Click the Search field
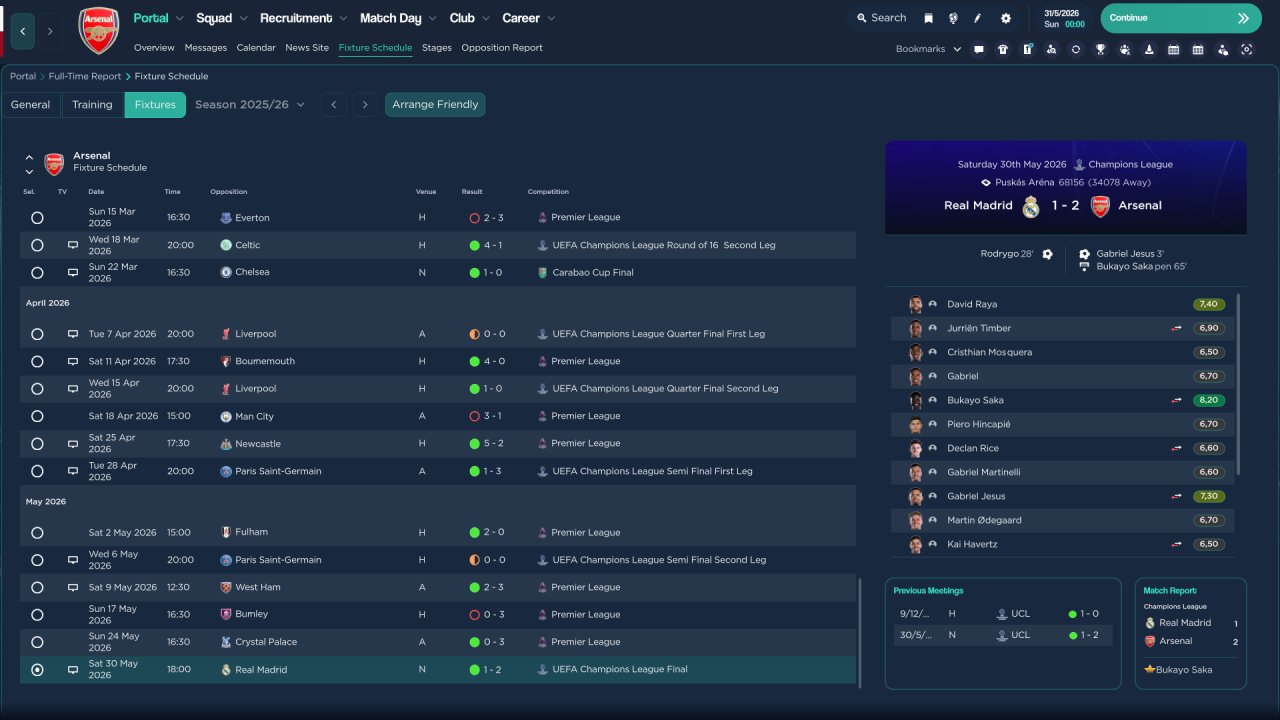This screenshot has width=1280, height=720. [x=880, y=18]
